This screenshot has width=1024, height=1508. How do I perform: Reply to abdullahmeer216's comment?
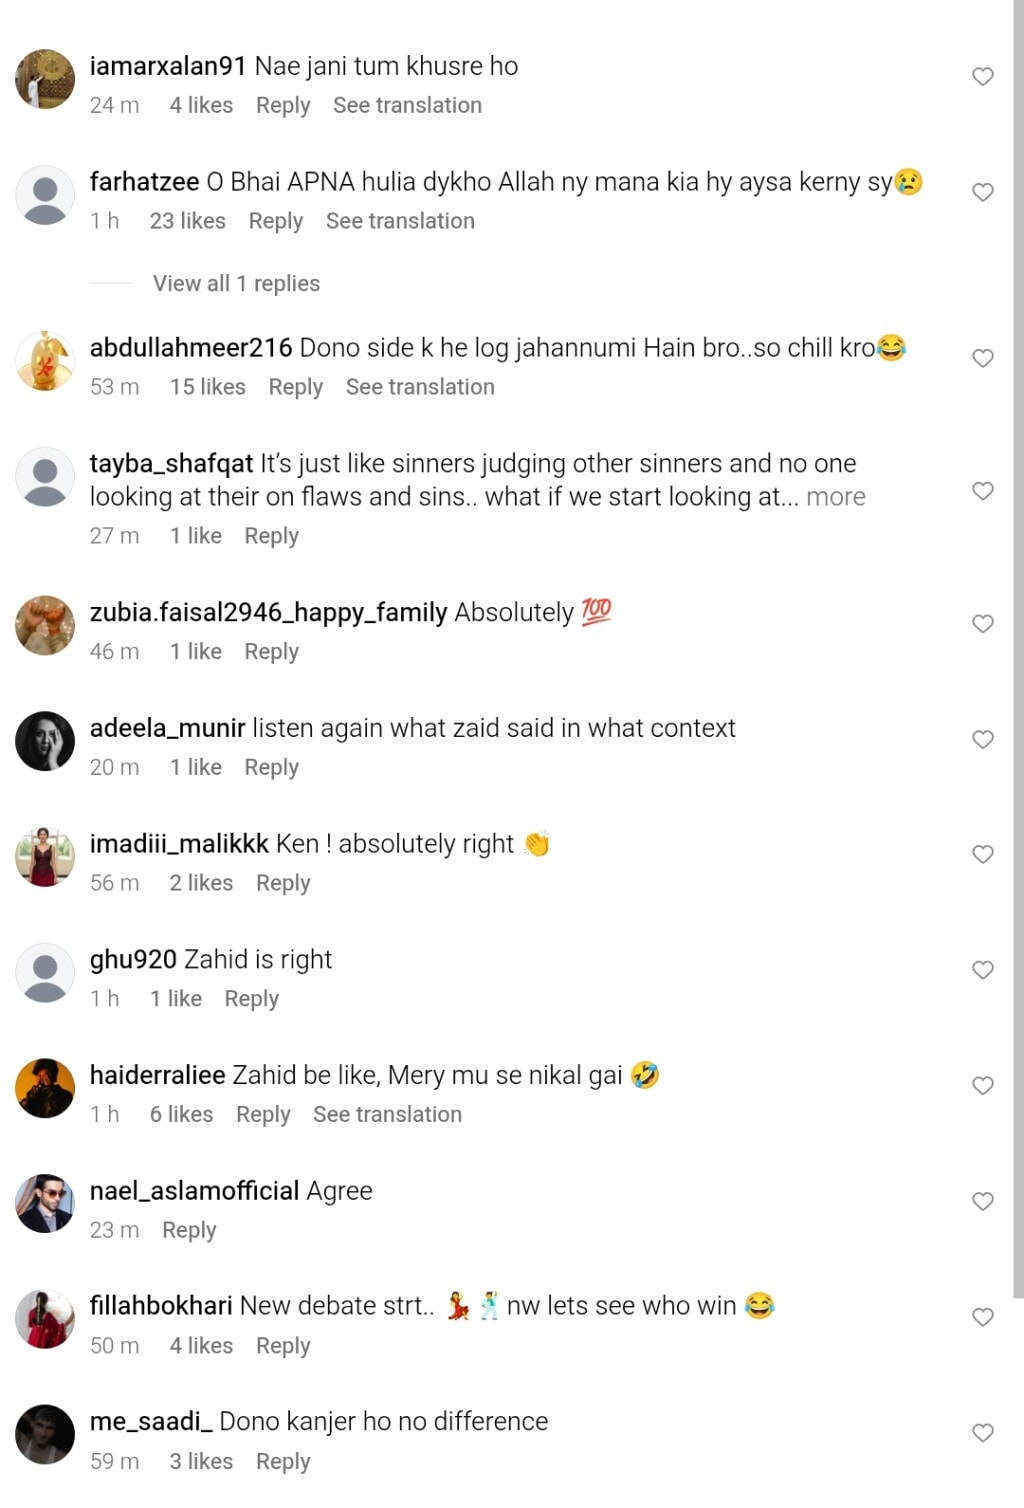click(x=295, y=387)
